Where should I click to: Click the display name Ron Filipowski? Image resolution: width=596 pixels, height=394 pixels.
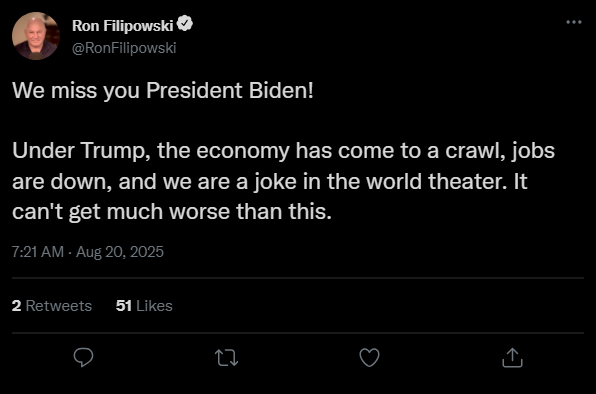[122, 26]
